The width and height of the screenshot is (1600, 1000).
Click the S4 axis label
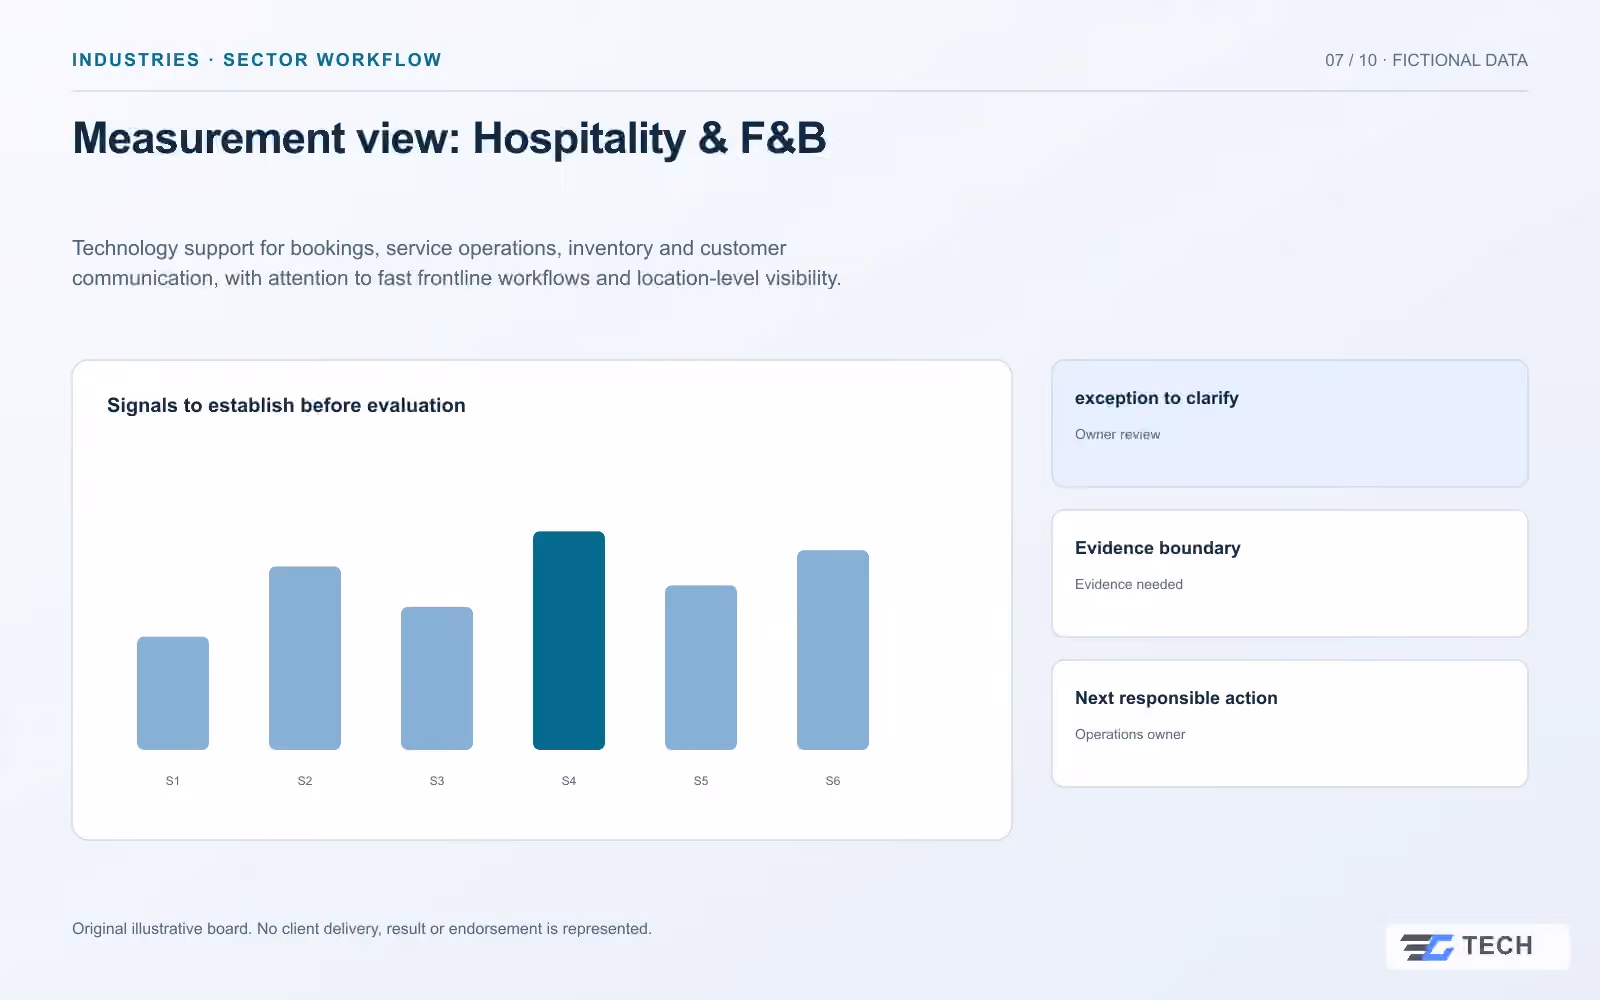(x=569, y=781)
